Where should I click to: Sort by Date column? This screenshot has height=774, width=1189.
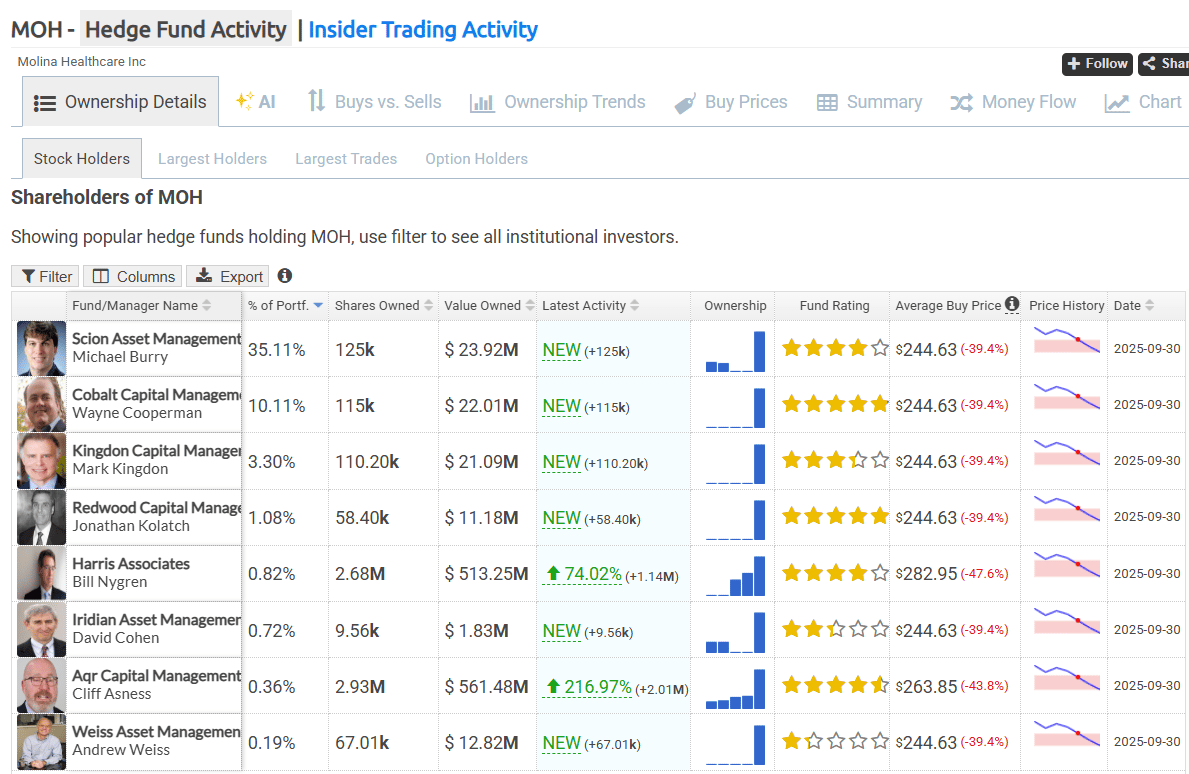(x=1134, y=306)
